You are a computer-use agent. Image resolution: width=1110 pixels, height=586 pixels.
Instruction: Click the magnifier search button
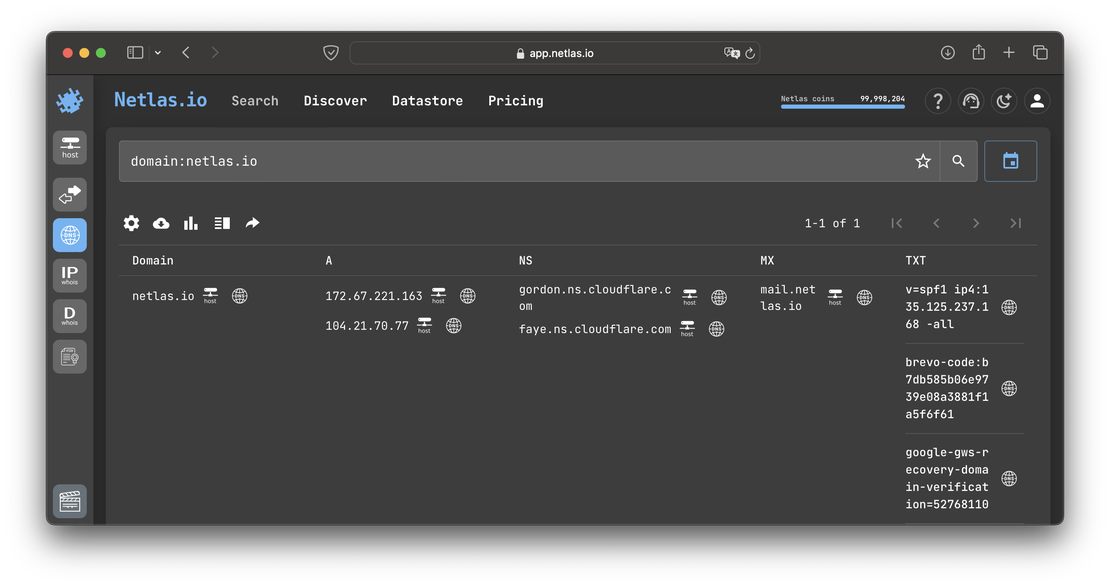[x=958, y=161]
